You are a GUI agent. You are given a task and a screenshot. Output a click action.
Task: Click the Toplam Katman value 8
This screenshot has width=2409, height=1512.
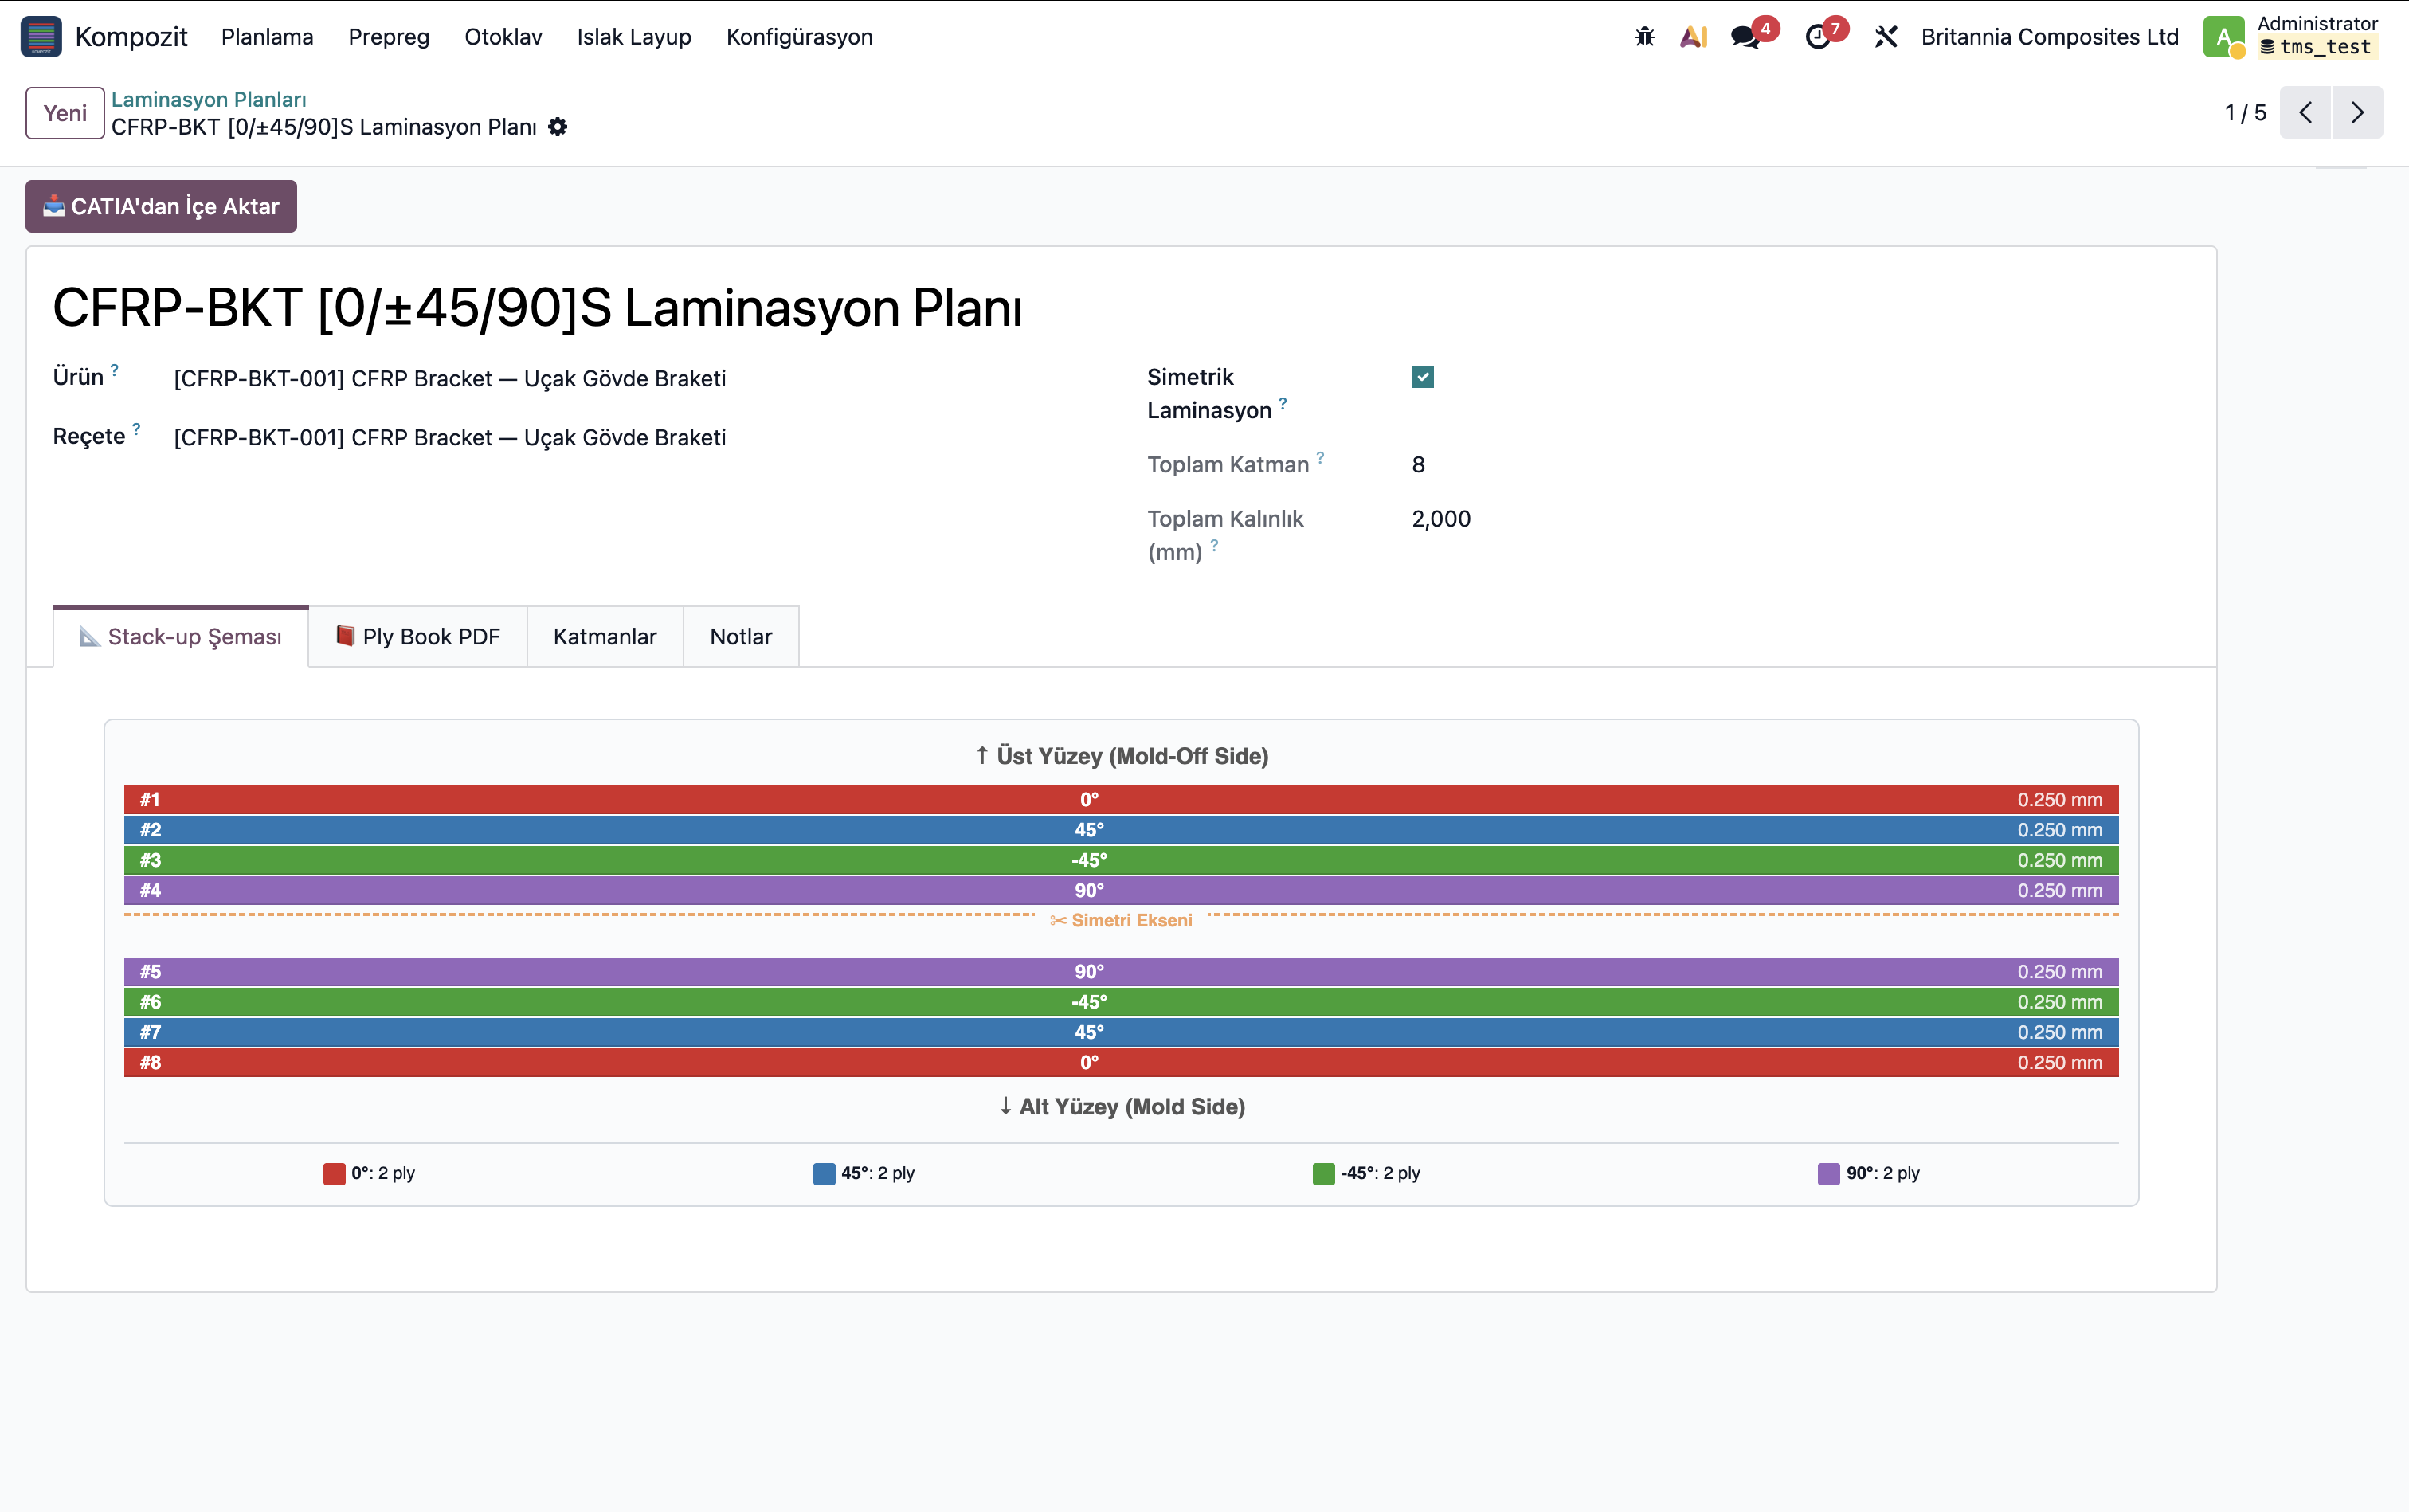pyautogui.click(x=1418, y=465)
